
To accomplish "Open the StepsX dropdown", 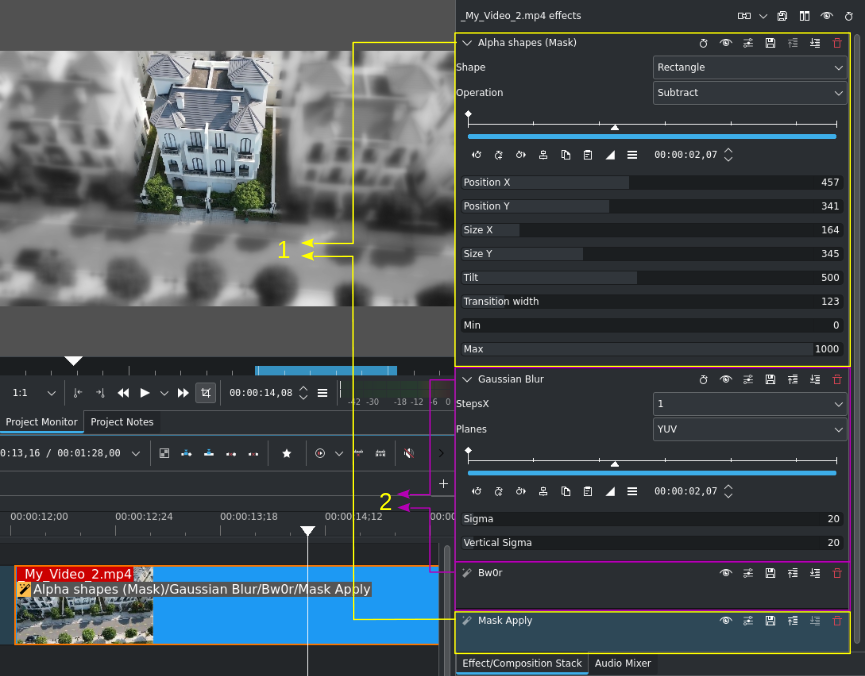I will (x=749, y=404).
